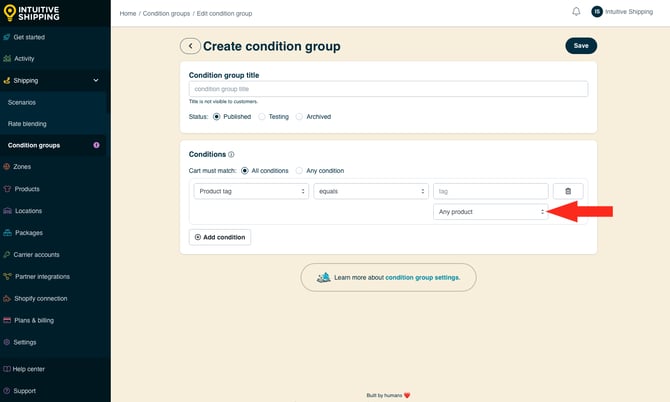This screenshot has width=670, height=402.
Task: Open the Any product dropdown
Action: pos(491,211)
